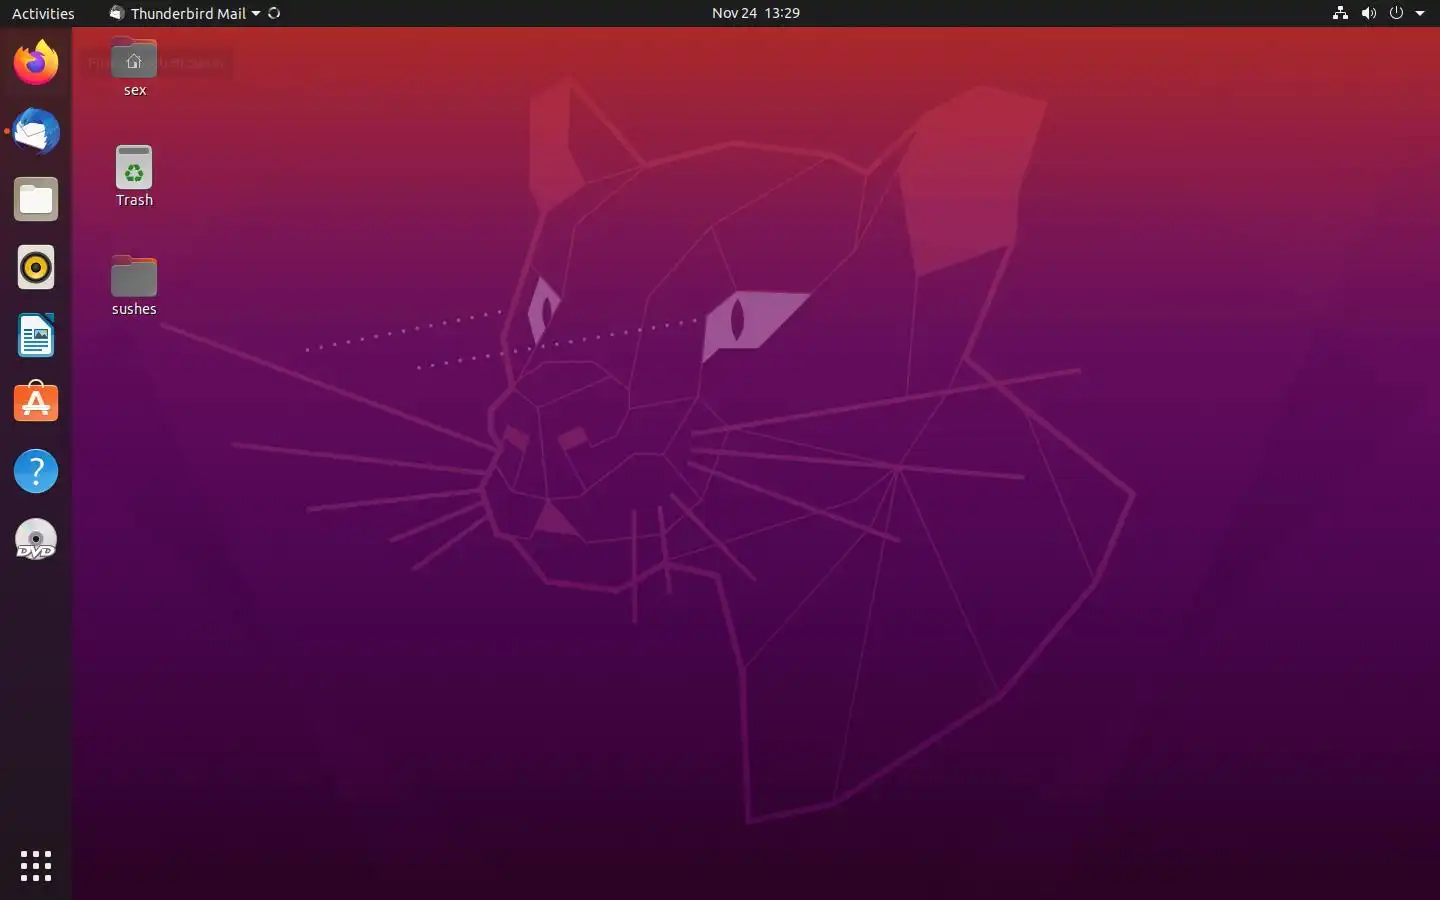Select the 'sex' home folder icon
Viewport: 1440px width, 900px height.
[x=134, y=68]
